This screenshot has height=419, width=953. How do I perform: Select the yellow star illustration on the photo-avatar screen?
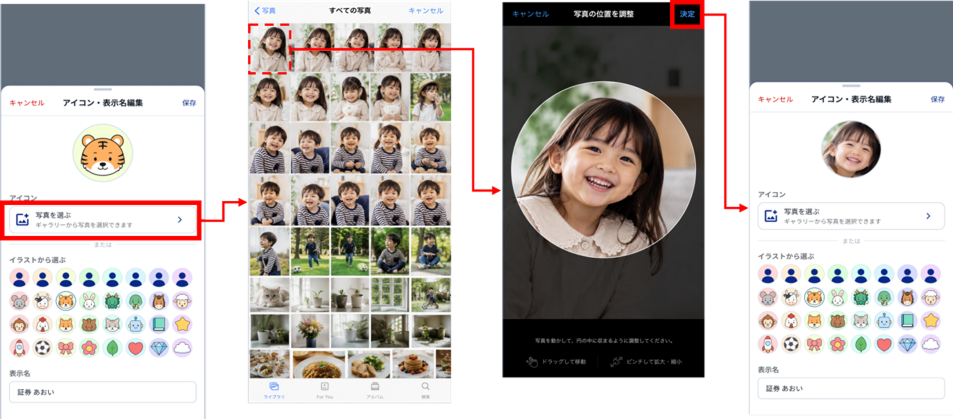[x=931, y=320]
